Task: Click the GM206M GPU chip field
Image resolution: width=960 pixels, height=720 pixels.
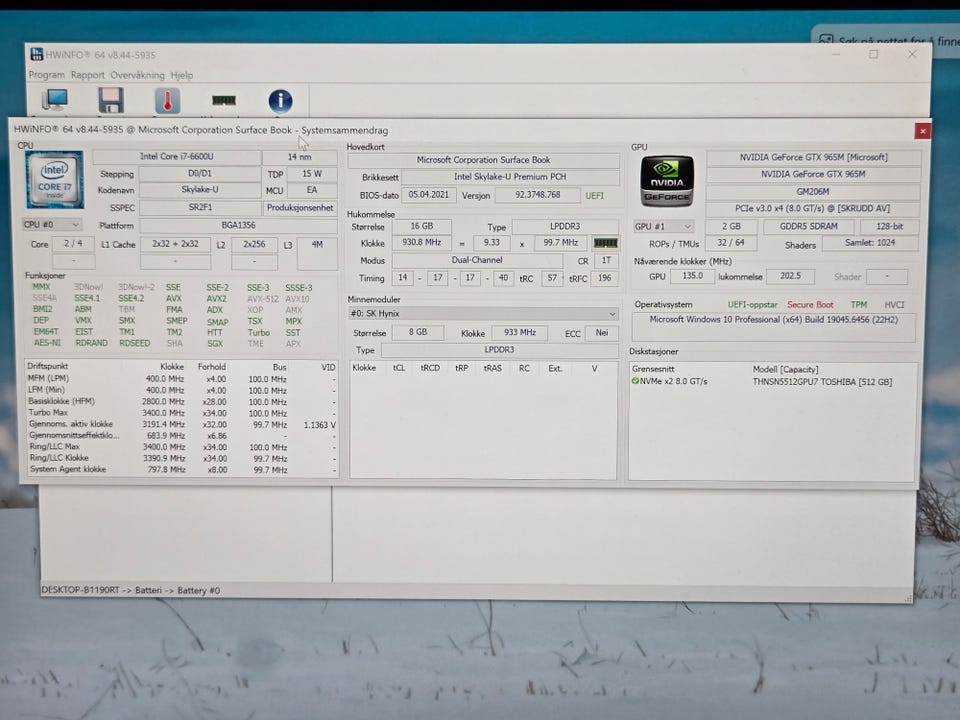Action: coord(813,192)
